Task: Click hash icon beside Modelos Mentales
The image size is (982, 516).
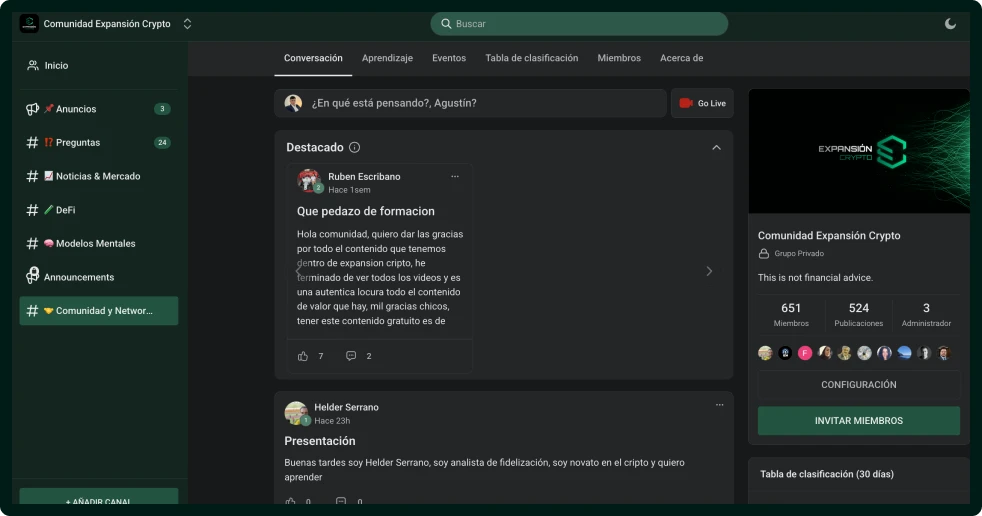Action: click(32, 244)
